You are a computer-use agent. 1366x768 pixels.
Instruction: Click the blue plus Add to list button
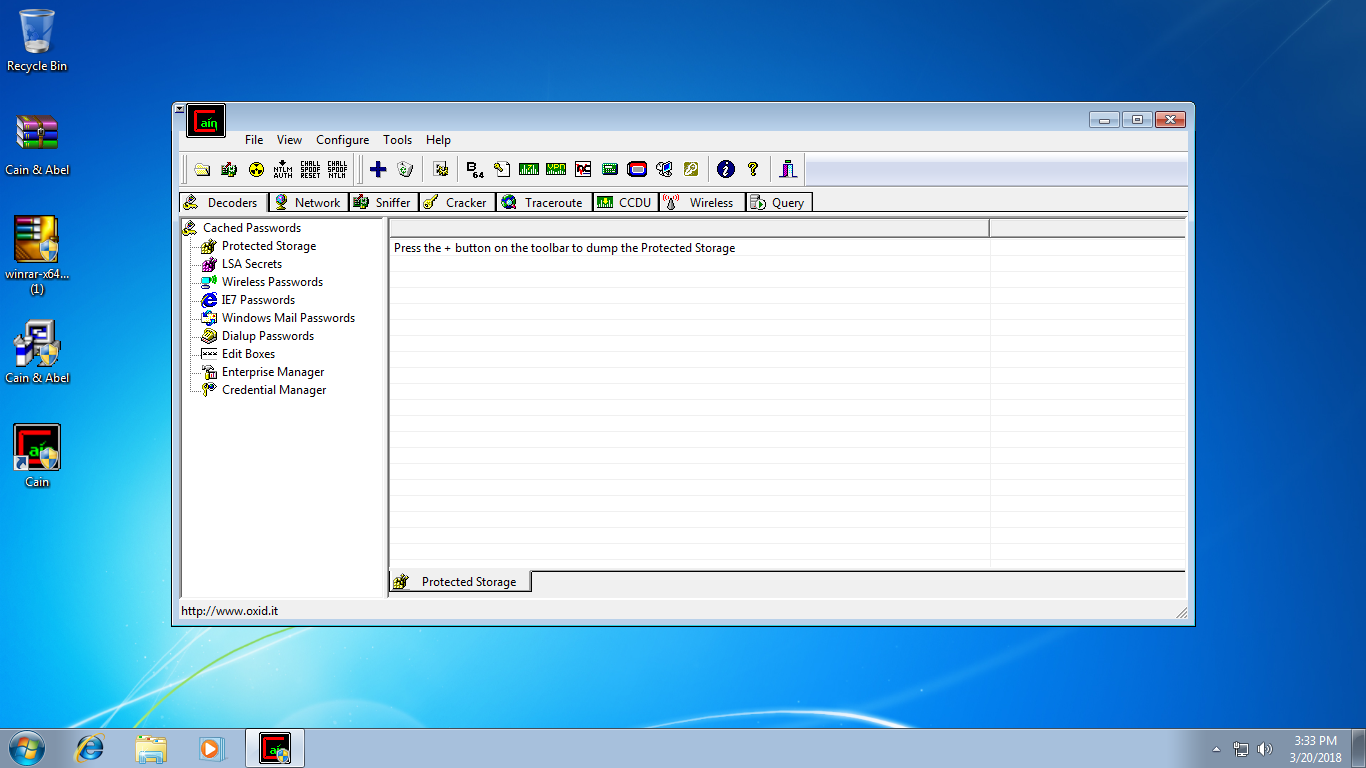pos(378,169)
